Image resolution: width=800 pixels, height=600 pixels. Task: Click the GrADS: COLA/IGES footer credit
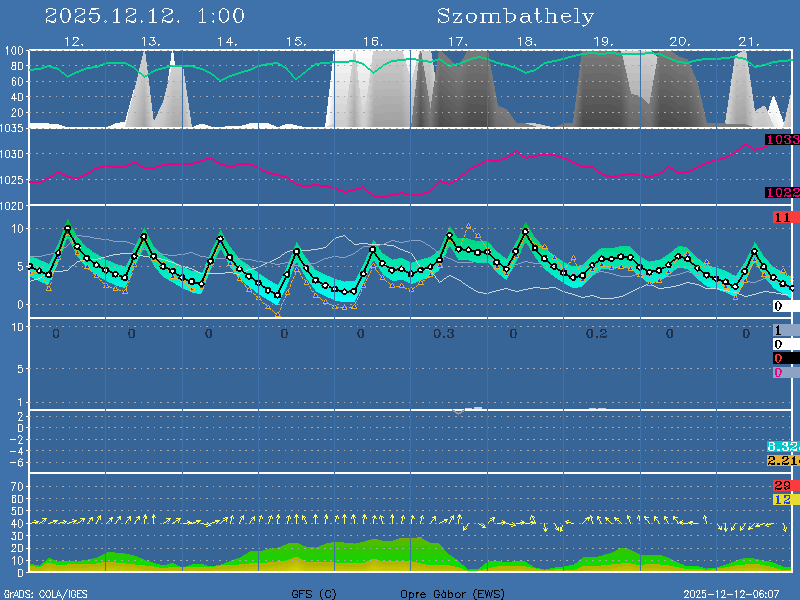tap(44, 594)
